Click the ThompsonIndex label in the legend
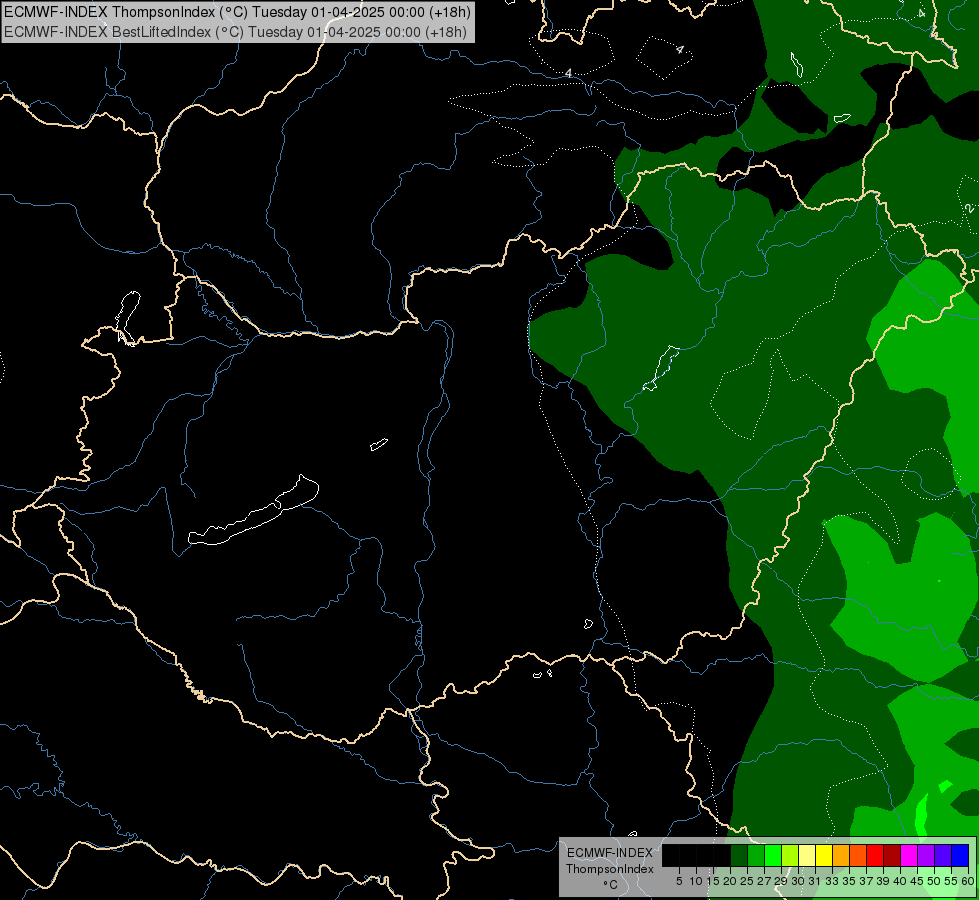This screenshot has height=900, width=979. coord(610,869)
